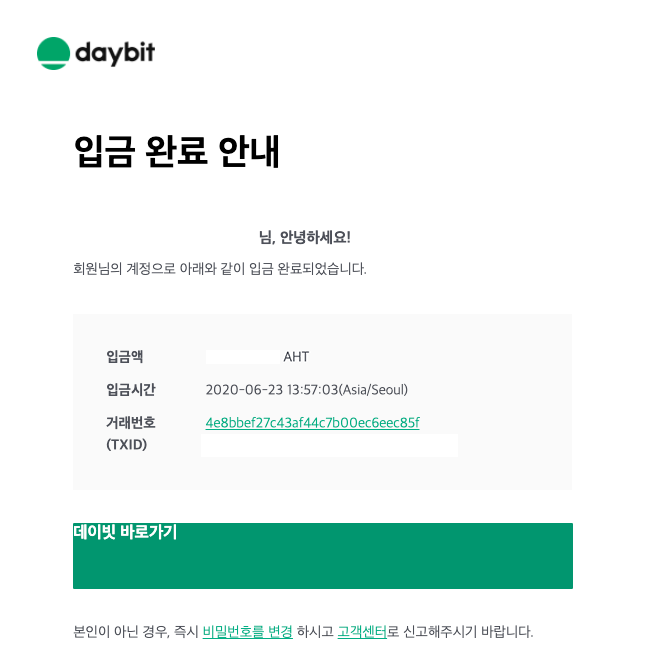The image size is (650, 667).
Task: Click the 입금 완료 안내 heading
Action: (177, 151)
